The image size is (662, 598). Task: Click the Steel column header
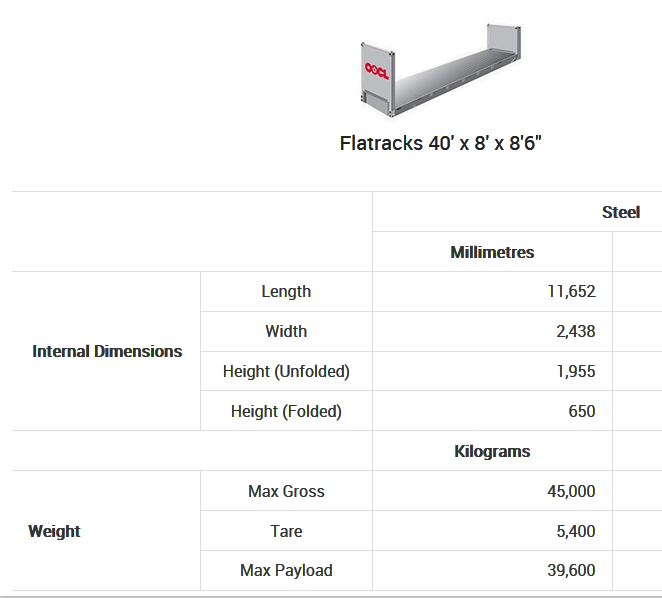coord(620,212)
